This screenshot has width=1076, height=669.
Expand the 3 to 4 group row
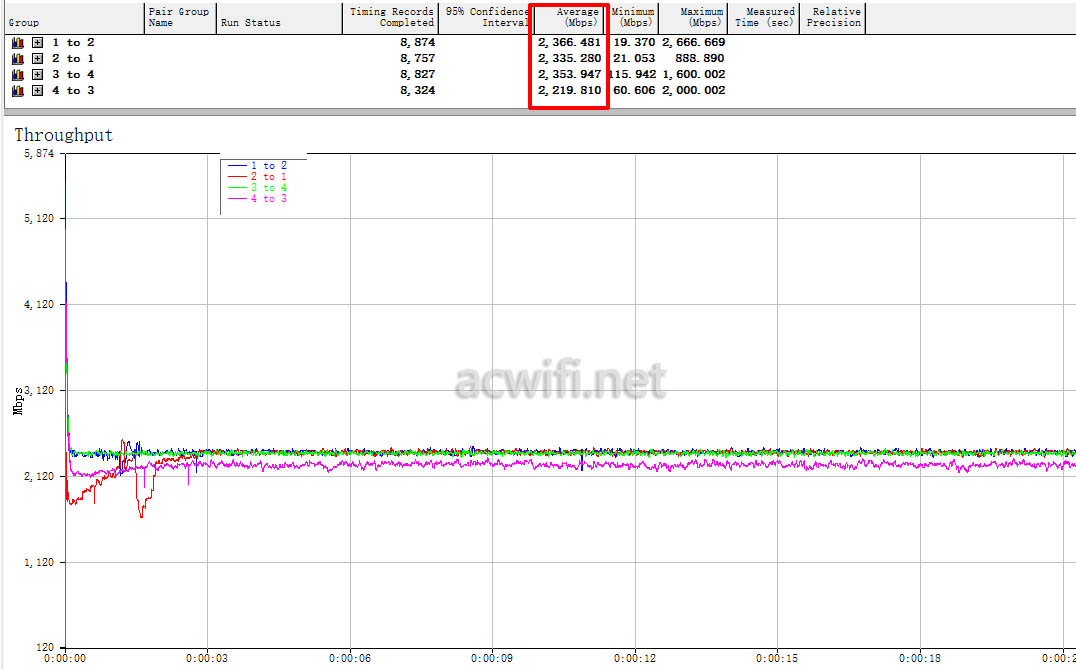coord(38,74)
